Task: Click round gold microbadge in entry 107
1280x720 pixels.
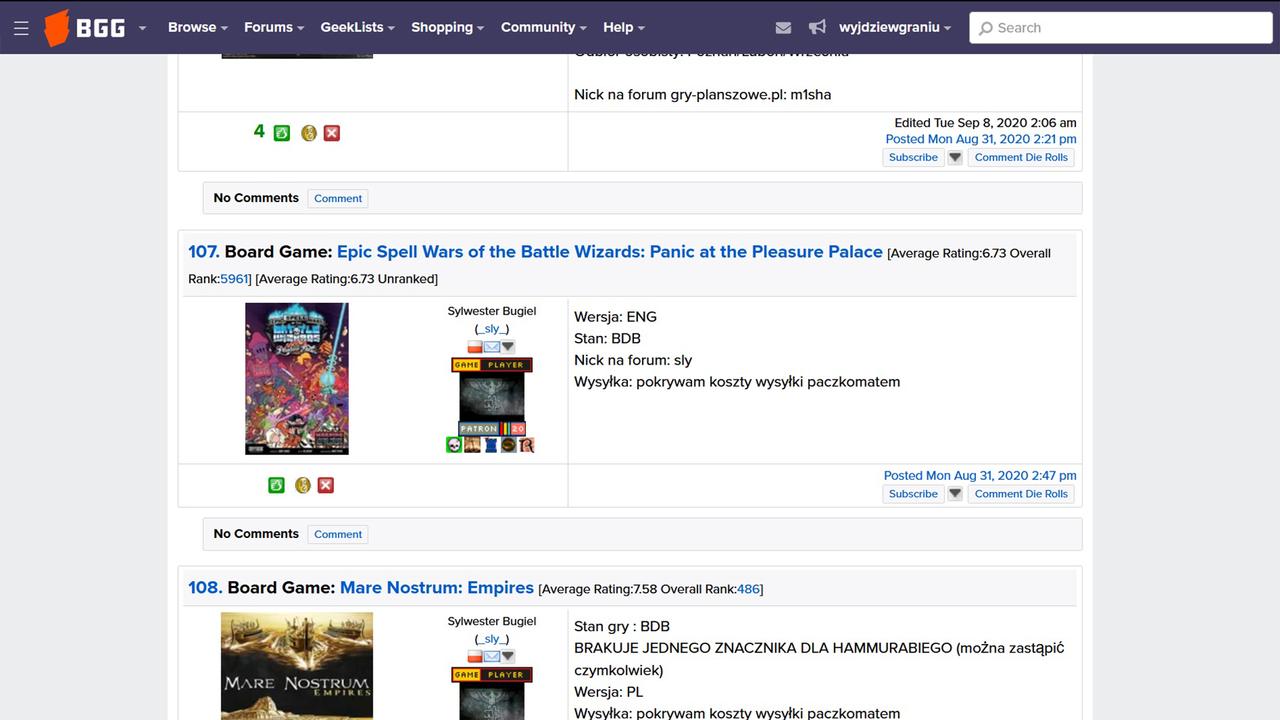Action: pyautogui.click(x=509, y=445)
